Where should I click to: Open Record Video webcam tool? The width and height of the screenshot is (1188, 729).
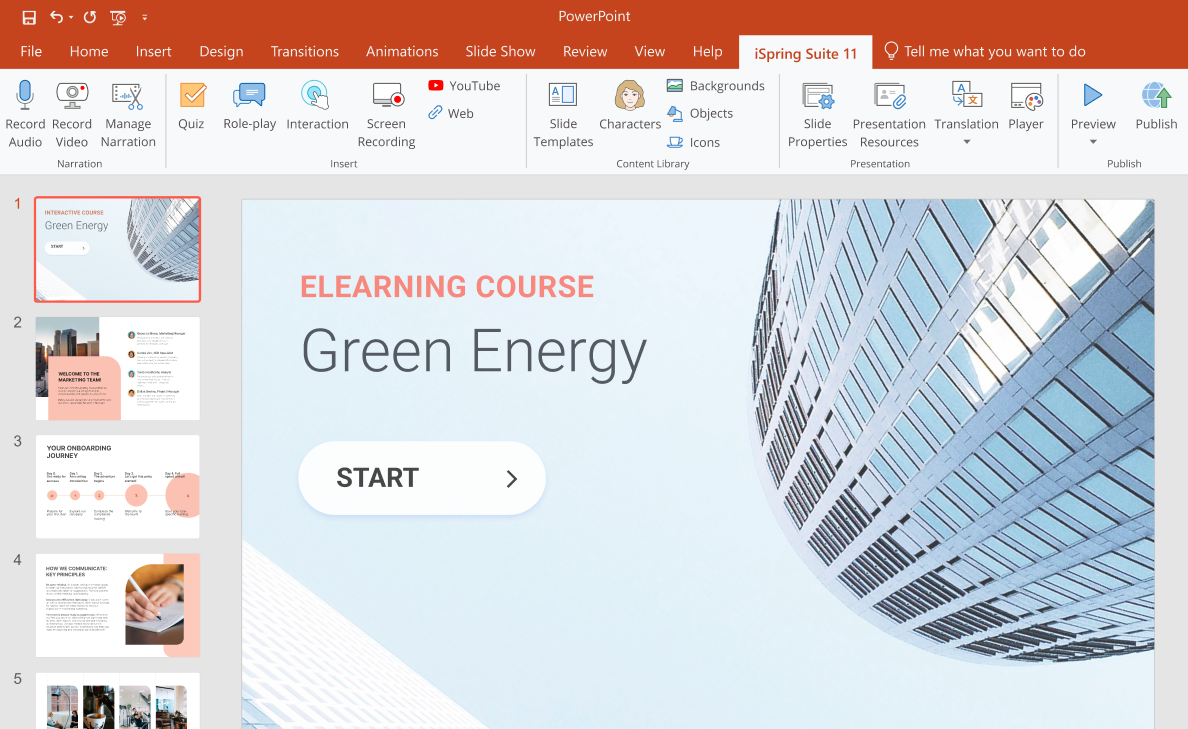pos(72,96)
